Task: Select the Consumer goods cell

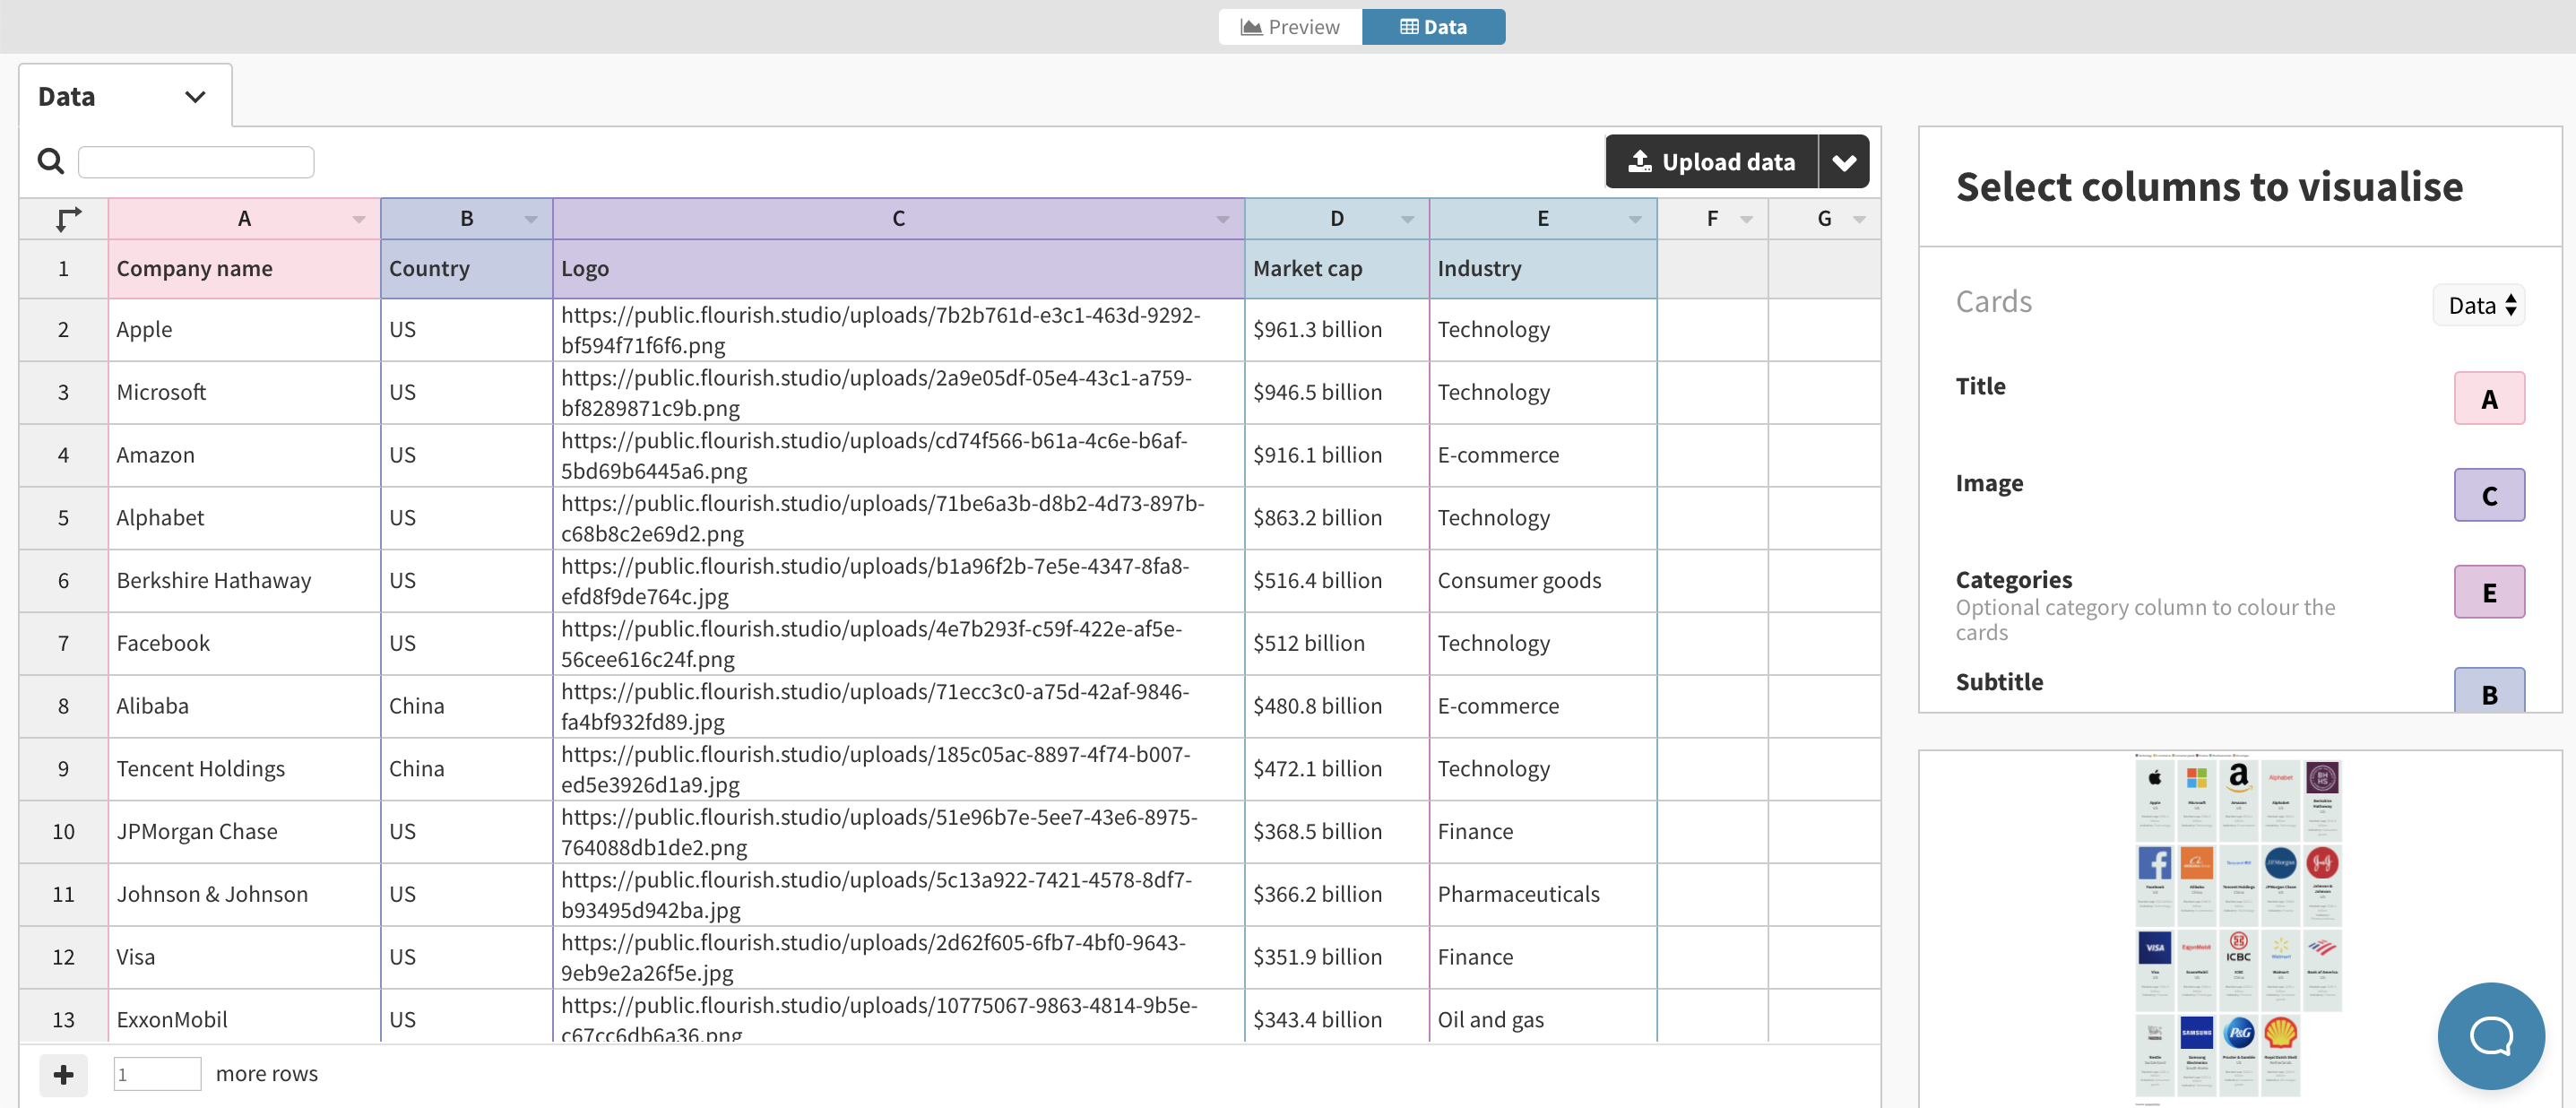Action: tap(1543, 581)
